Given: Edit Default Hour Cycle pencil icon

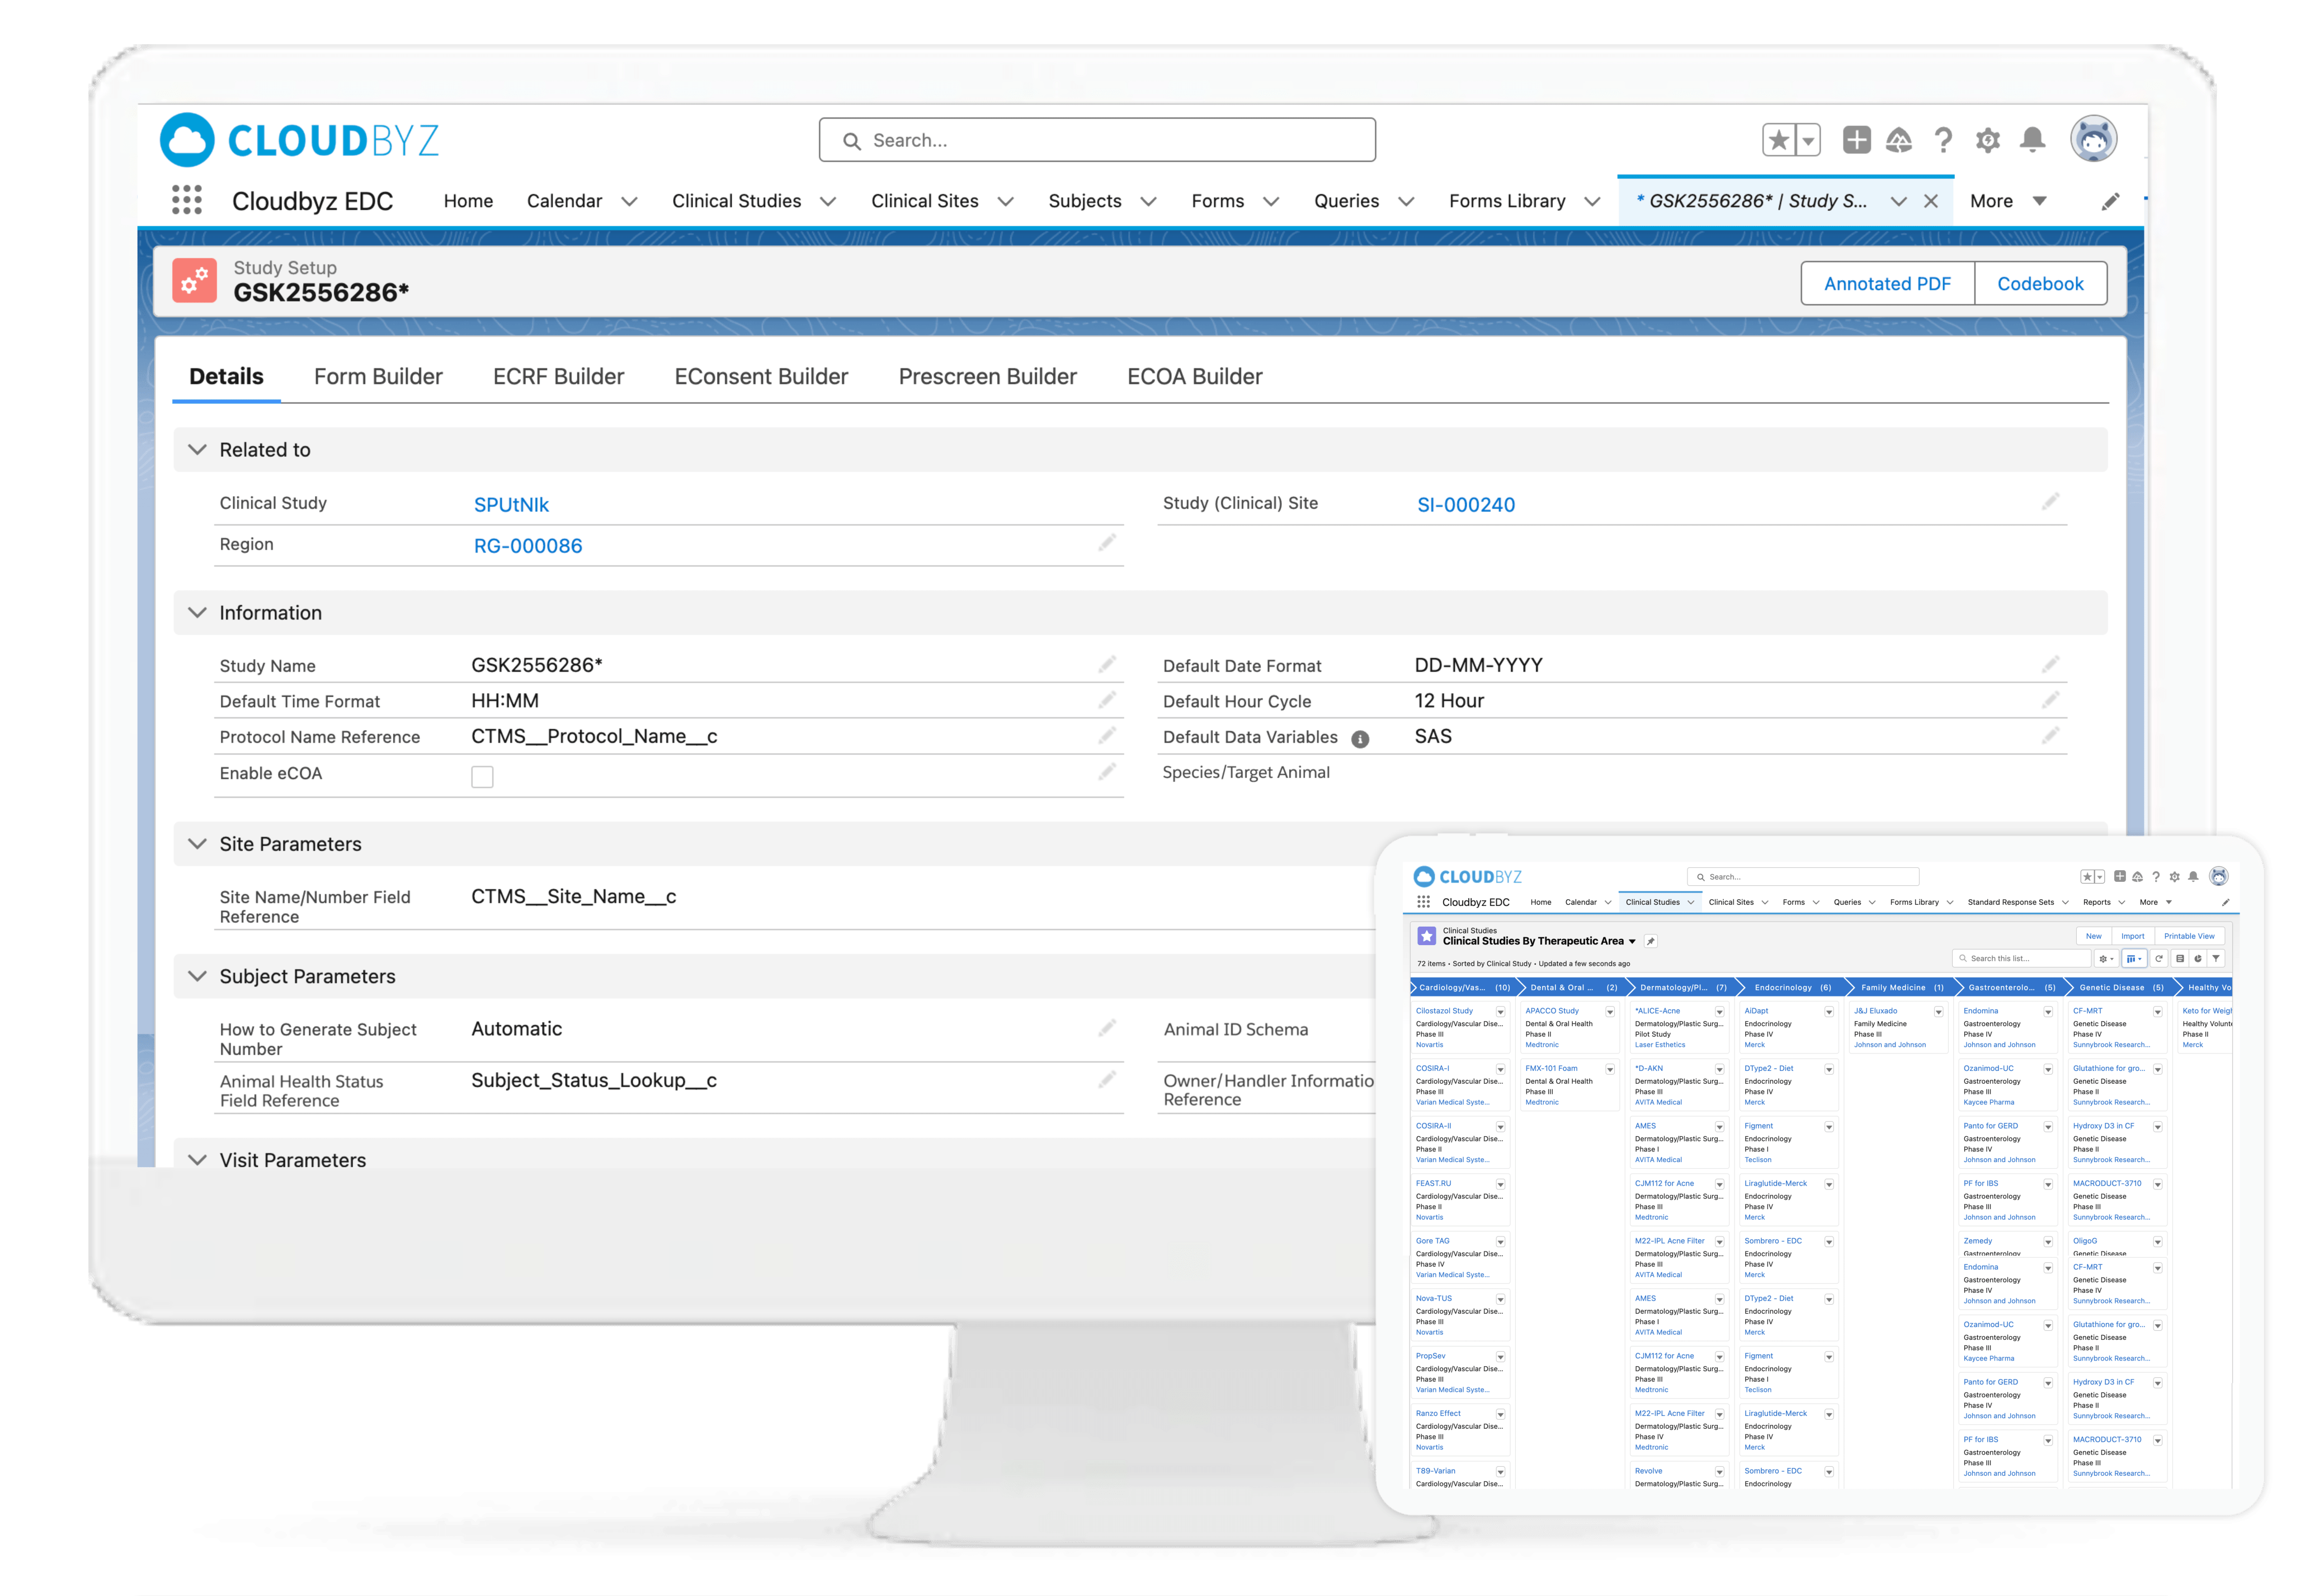Looking at the screenshot, I should (x=2051, y=700).
